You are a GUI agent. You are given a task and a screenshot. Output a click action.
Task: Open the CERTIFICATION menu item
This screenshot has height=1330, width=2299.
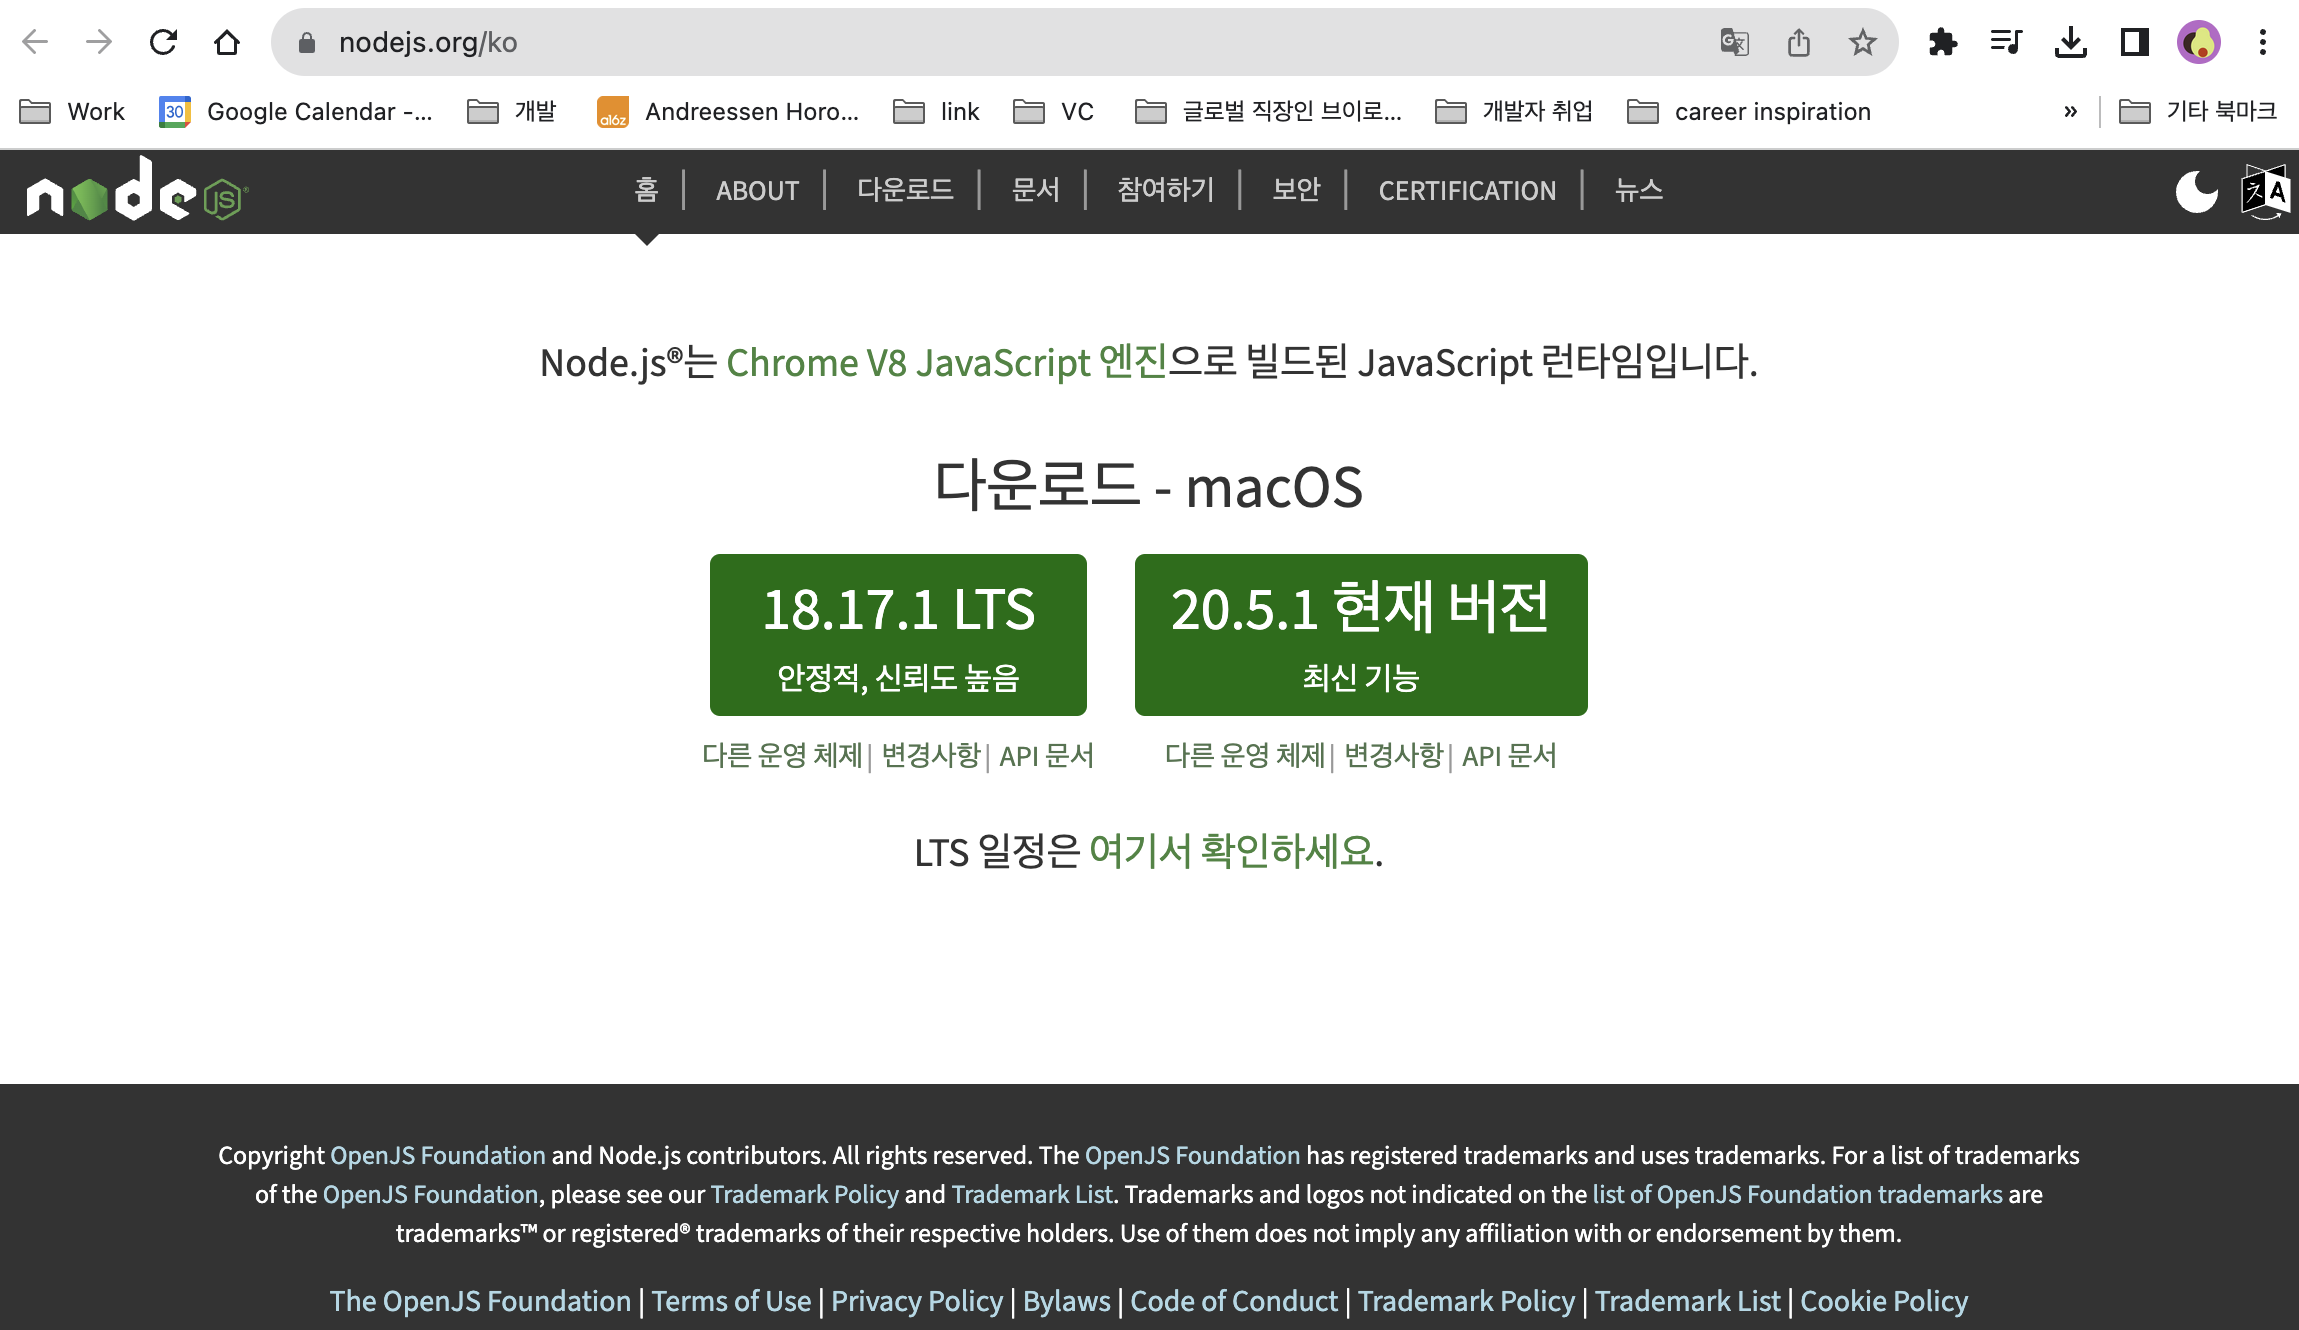(x=1467, y=190)
